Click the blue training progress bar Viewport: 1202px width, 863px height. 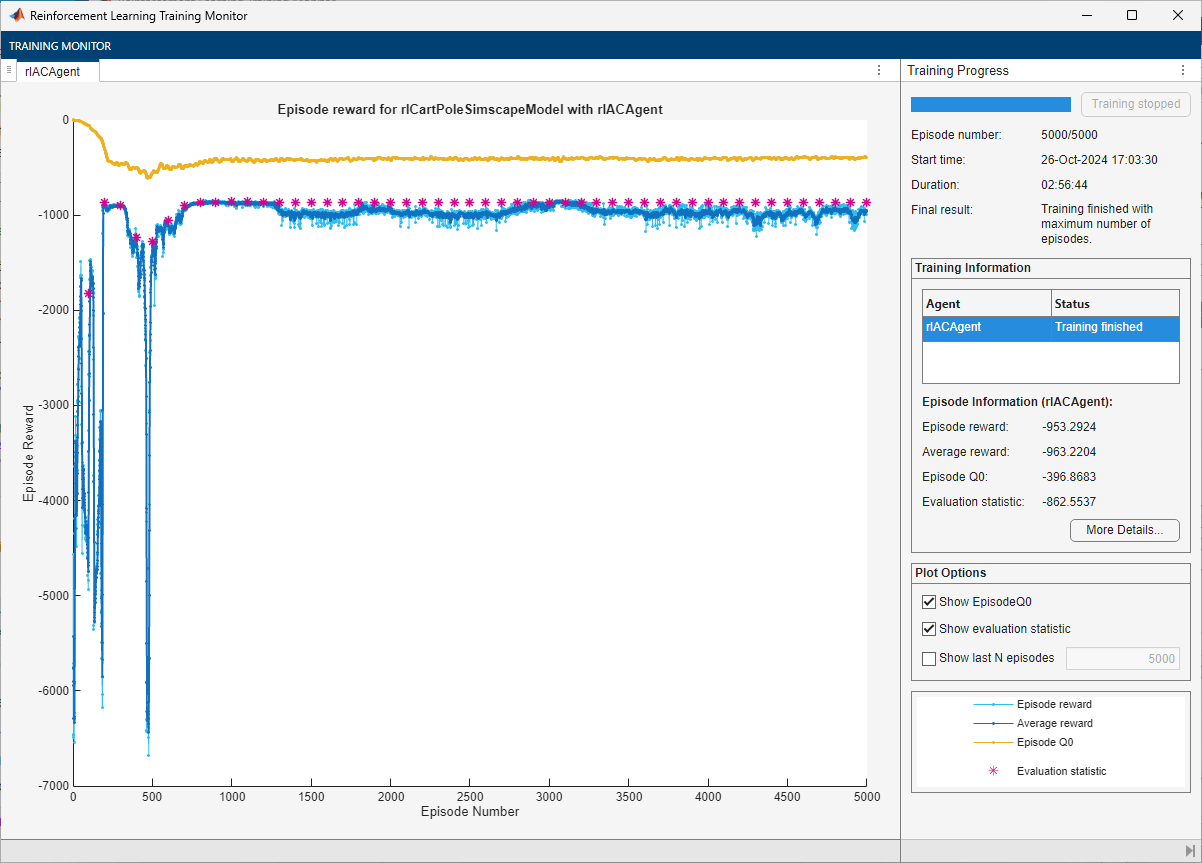click(990, 104)
